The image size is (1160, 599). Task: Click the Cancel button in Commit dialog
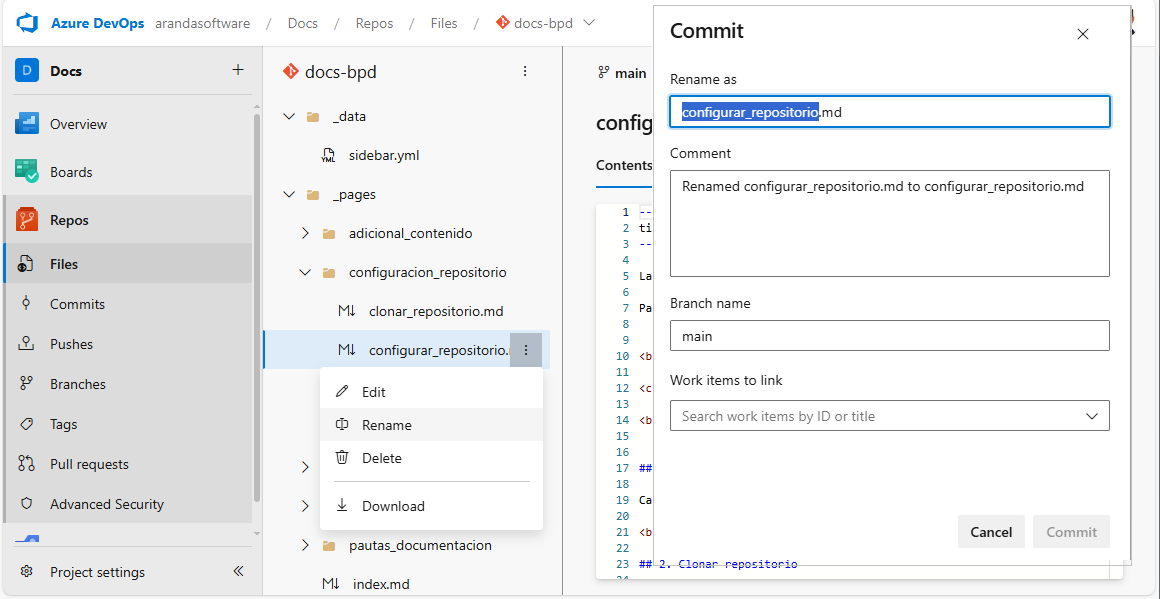[990, 532]
